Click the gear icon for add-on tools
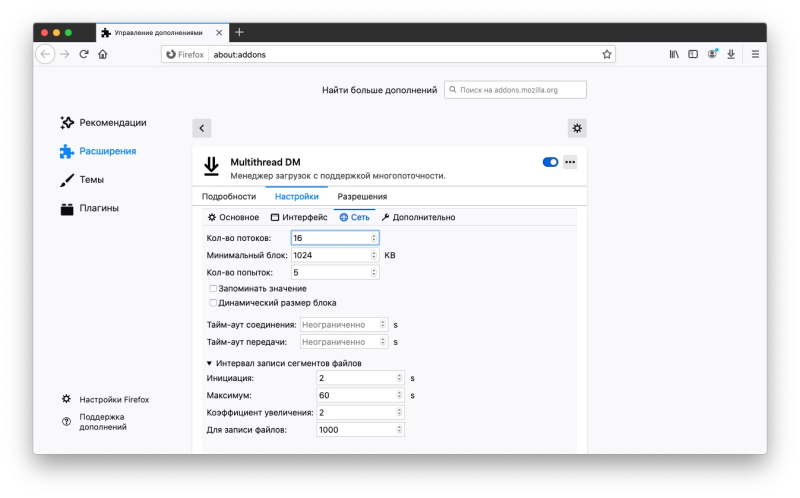The width and height of the screenshot is (800, 498). [x=577, y=128]
